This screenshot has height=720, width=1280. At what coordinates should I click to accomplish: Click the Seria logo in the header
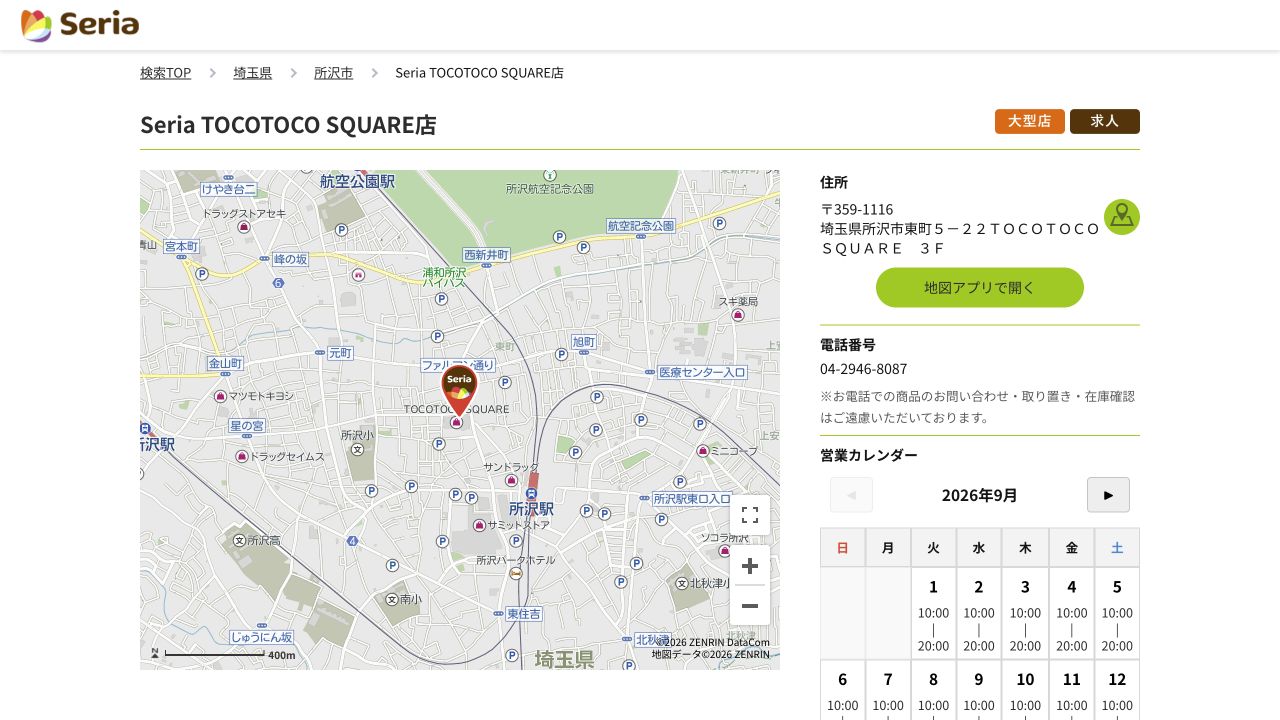80,25
